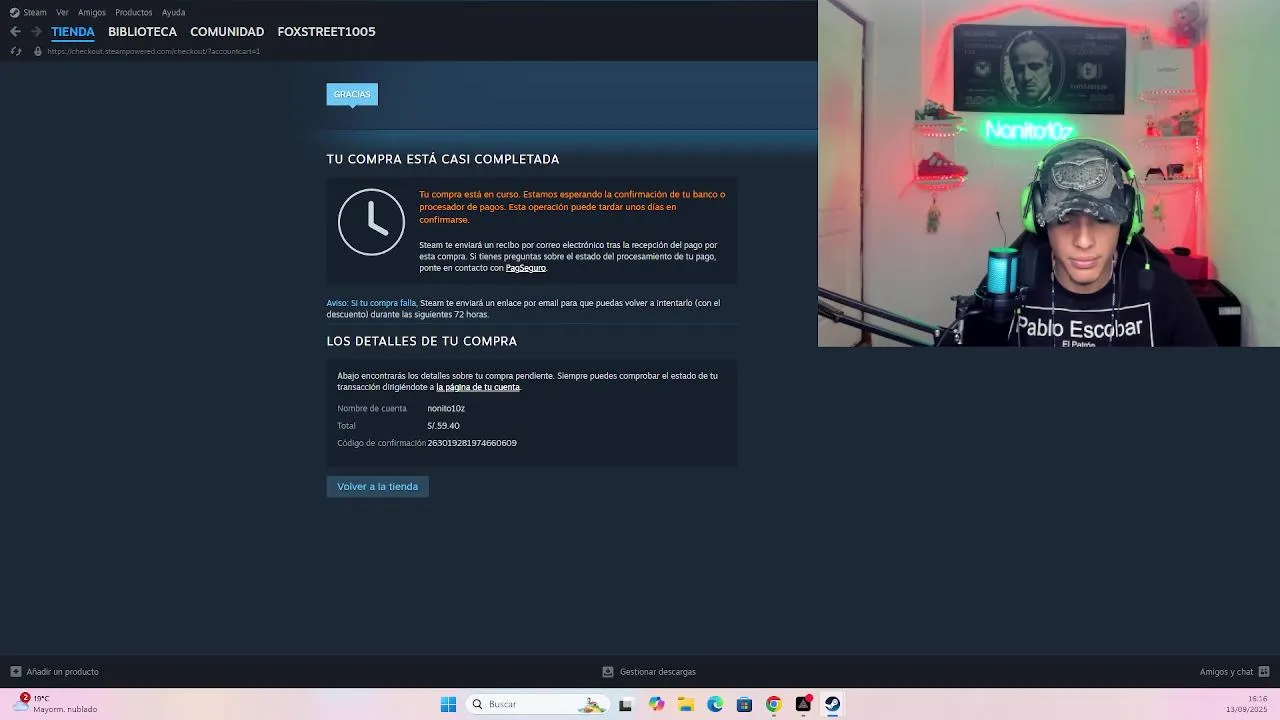
Task: Click the Código de confirmación label
Action: pos(381,443)
